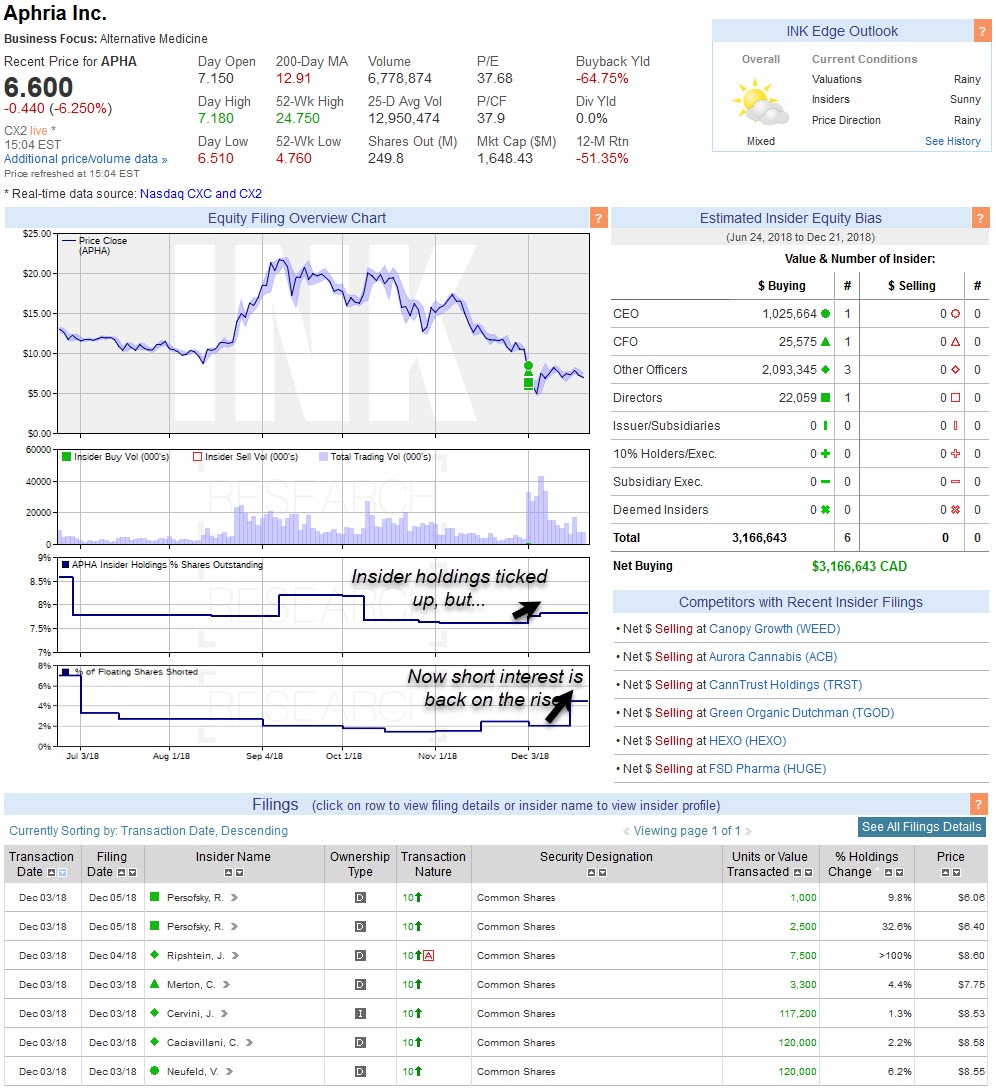Screen dimensions: 996x1091
Task: Expand the chevron next to Caciavillani, C.
Action: pos(249,1042)
